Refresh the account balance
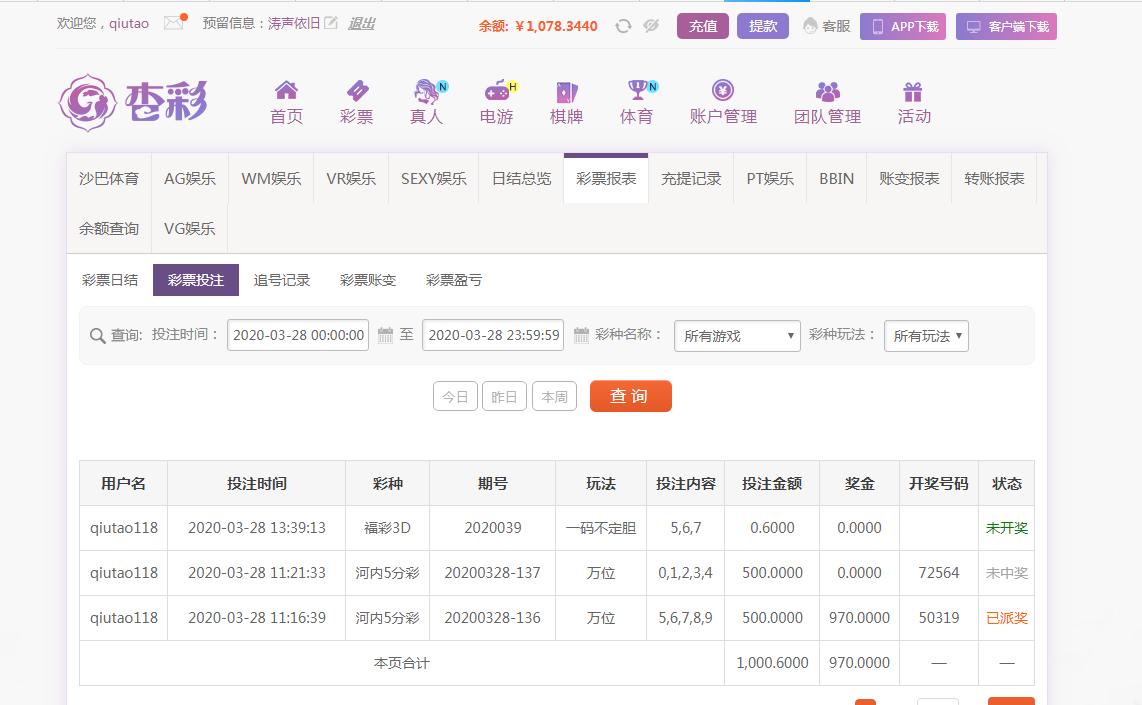The width and height of the screenshot is (1142, 705). 623,26
